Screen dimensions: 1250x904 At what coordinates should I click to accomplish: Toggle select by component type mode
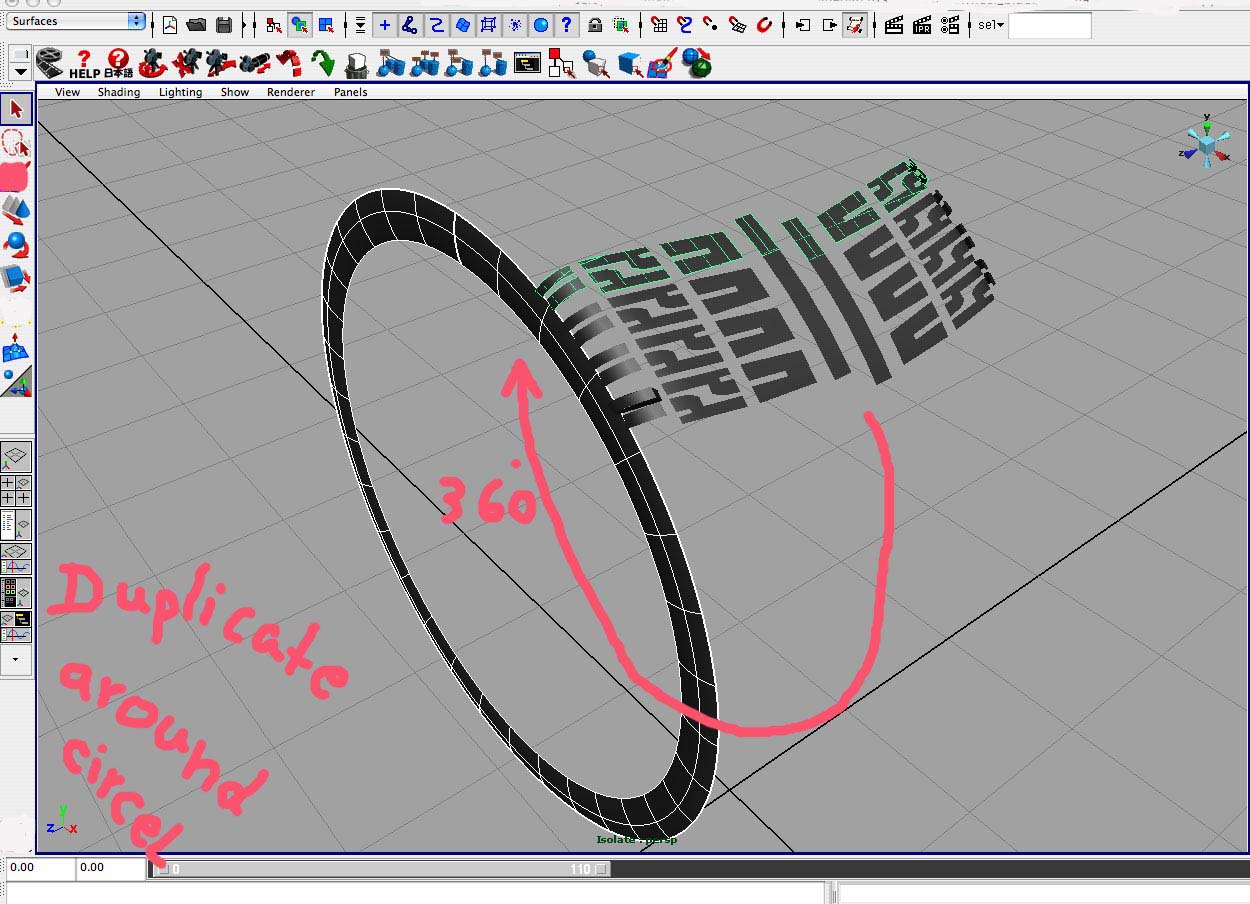tap(326, 25)
